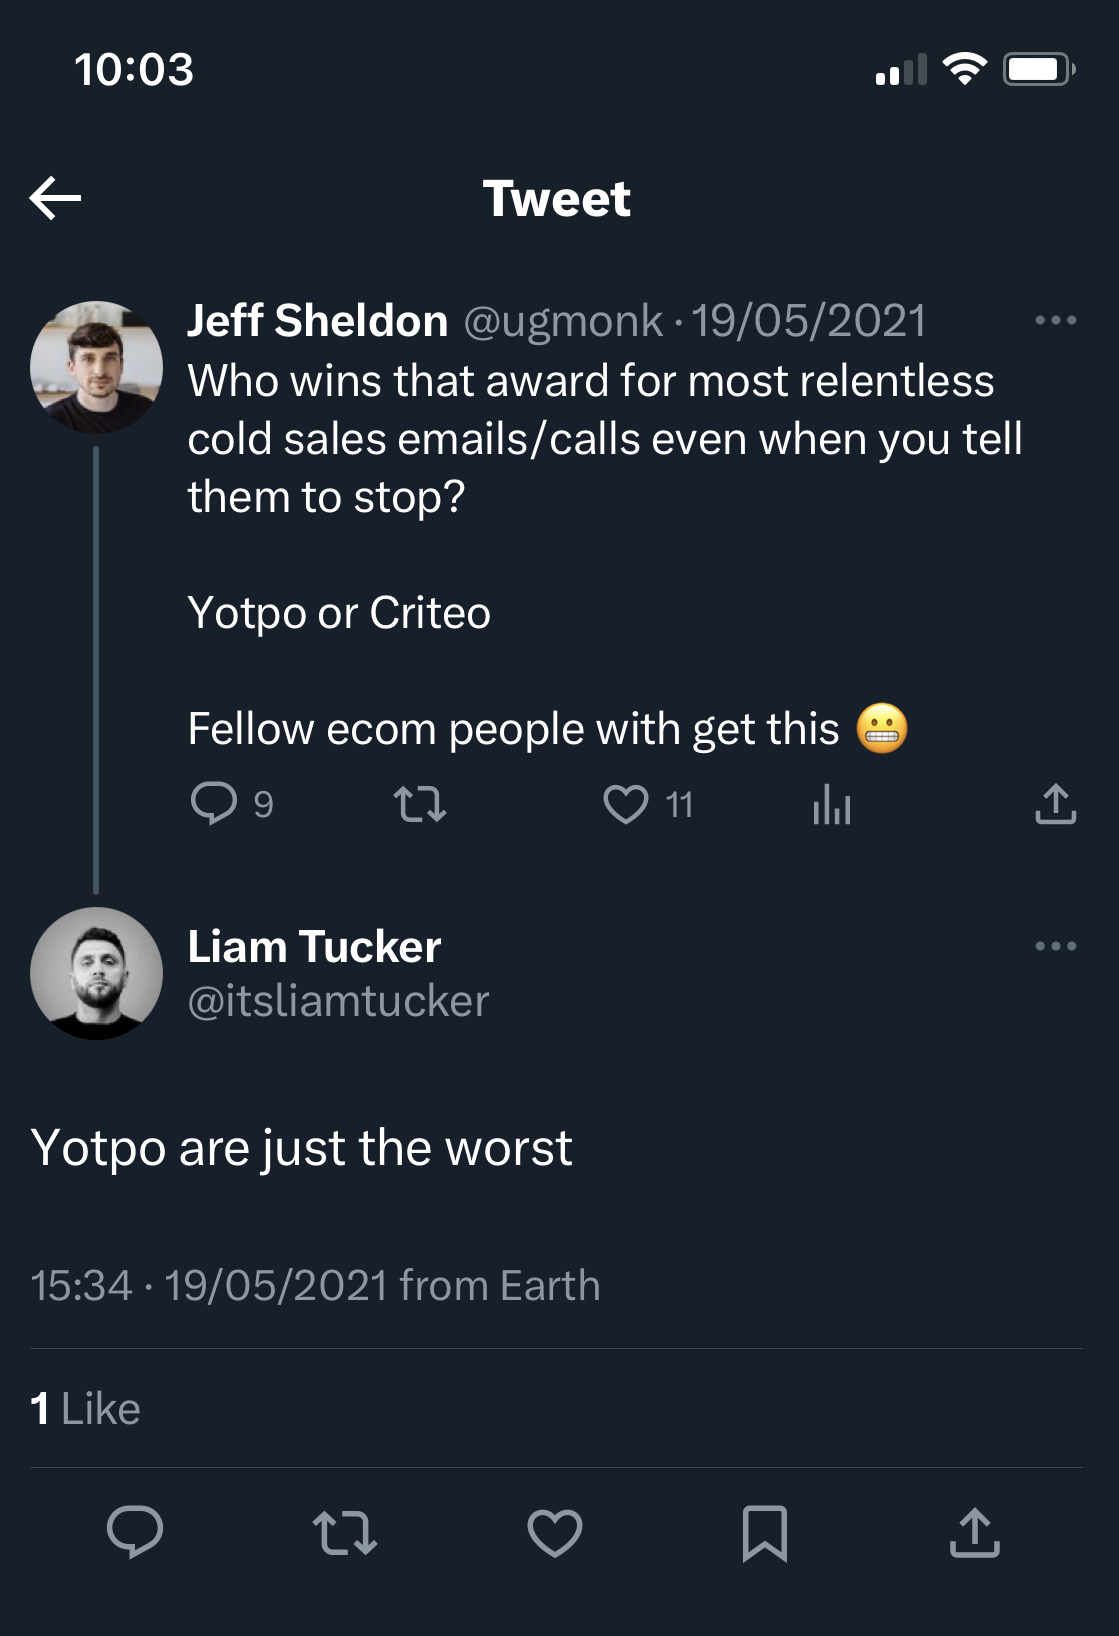Open the @itsliamtucker handle link
1119x1636 pixels.
338,1001
